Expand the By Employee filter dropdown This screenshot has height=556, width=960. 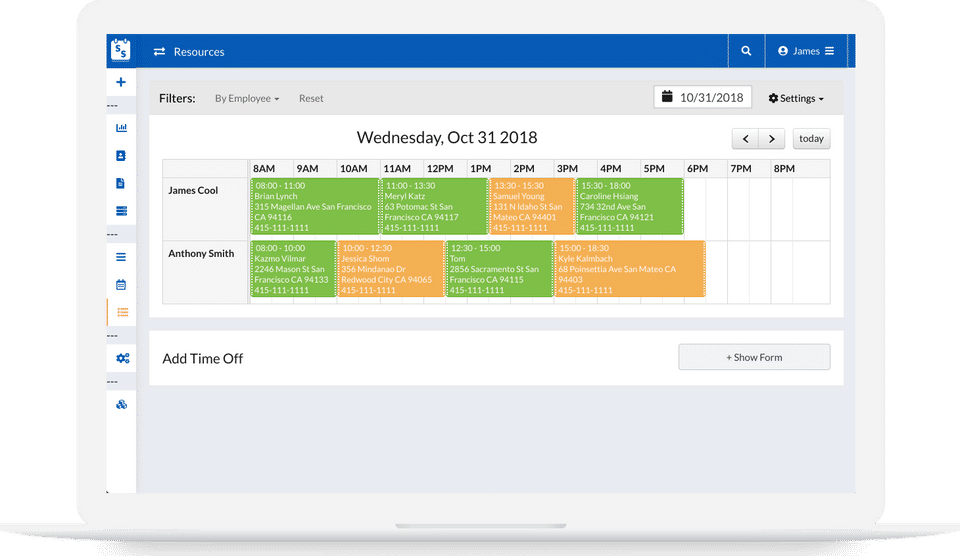point(247,98)
